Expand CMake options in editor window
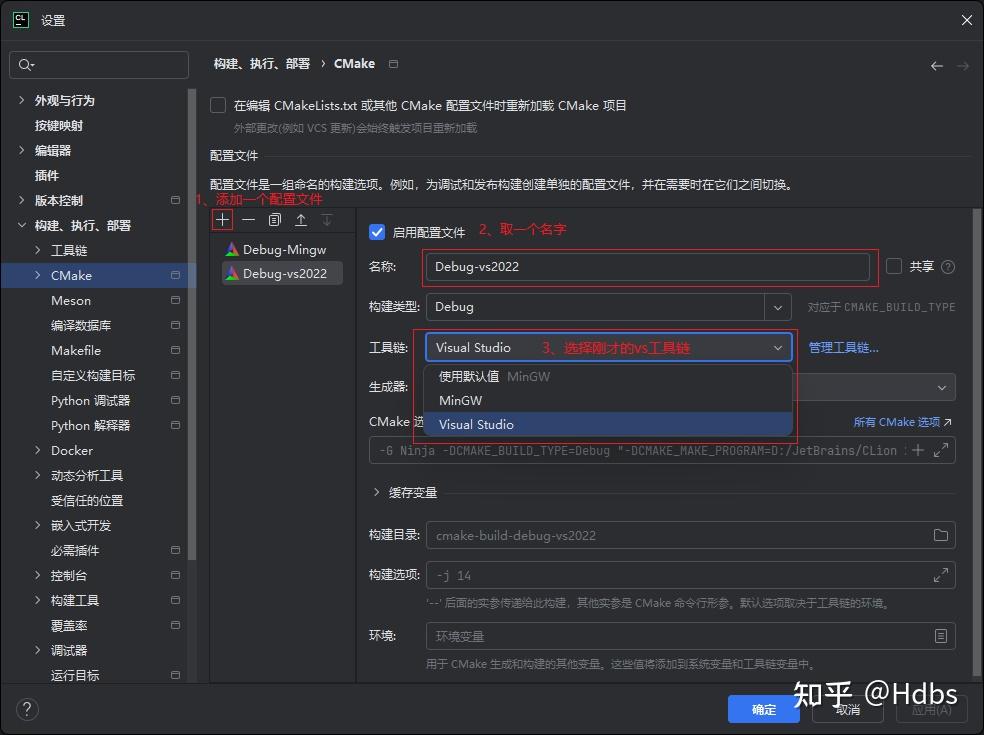The image size is (984, 735). coord(938,450)
